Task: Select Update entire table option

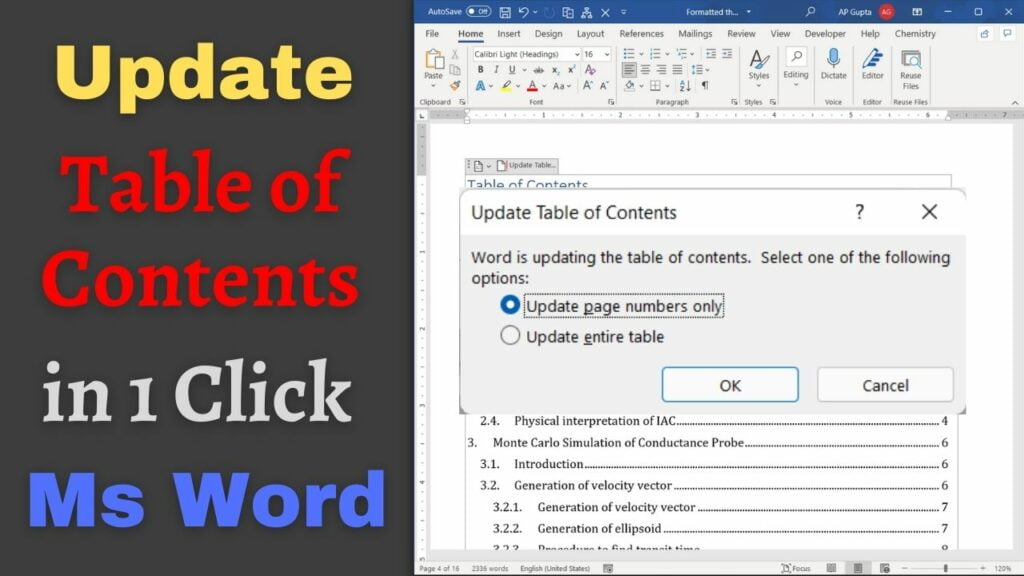Action: click(x=511, y=336)
